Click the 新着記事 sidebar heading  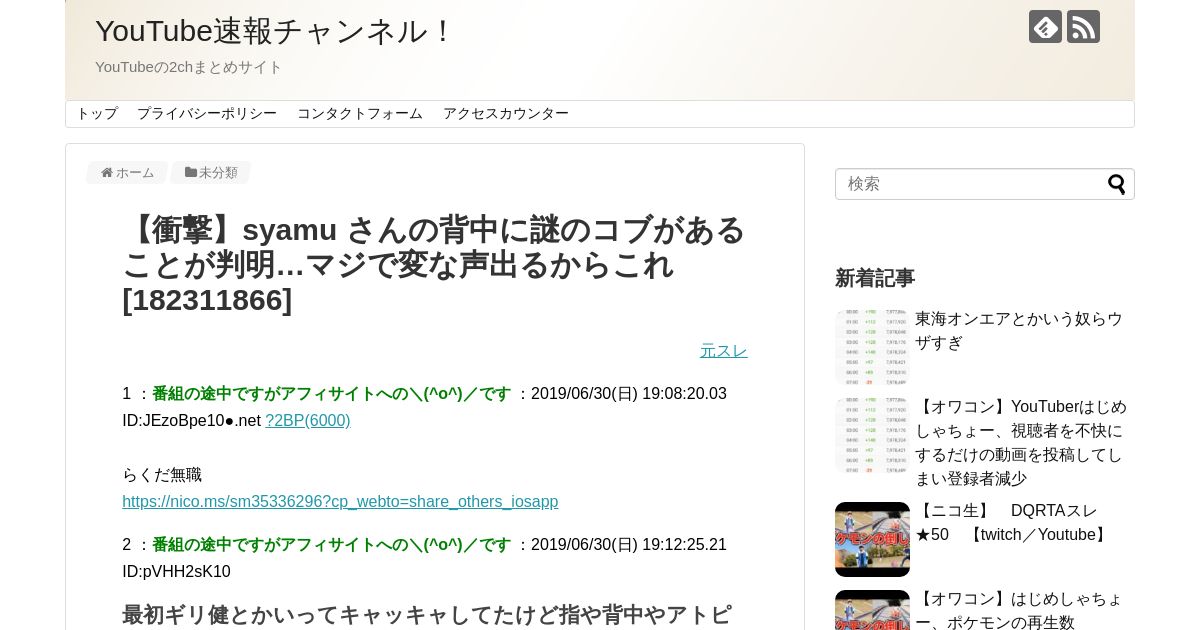pyautogui.click(x=875, y=278)
